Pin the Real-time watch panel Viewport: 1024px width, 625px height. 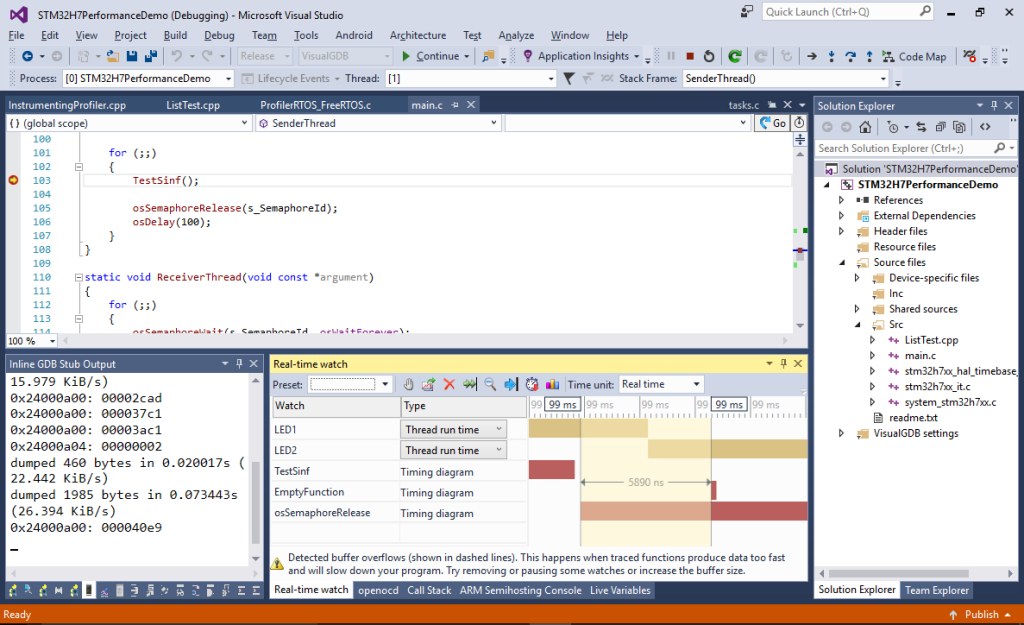coord(783,364)
